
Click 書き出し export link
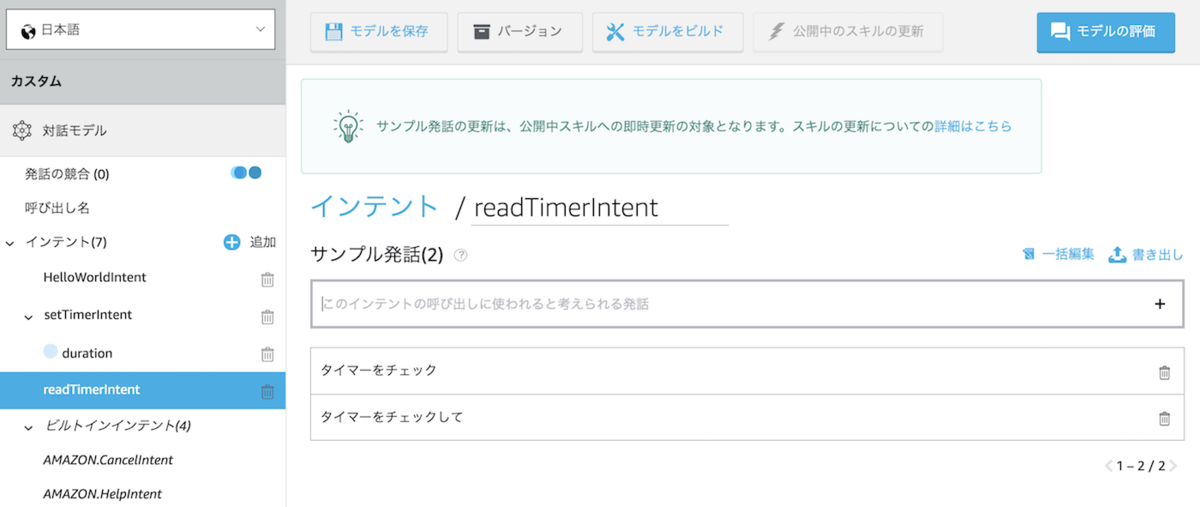click(1158, 255)
